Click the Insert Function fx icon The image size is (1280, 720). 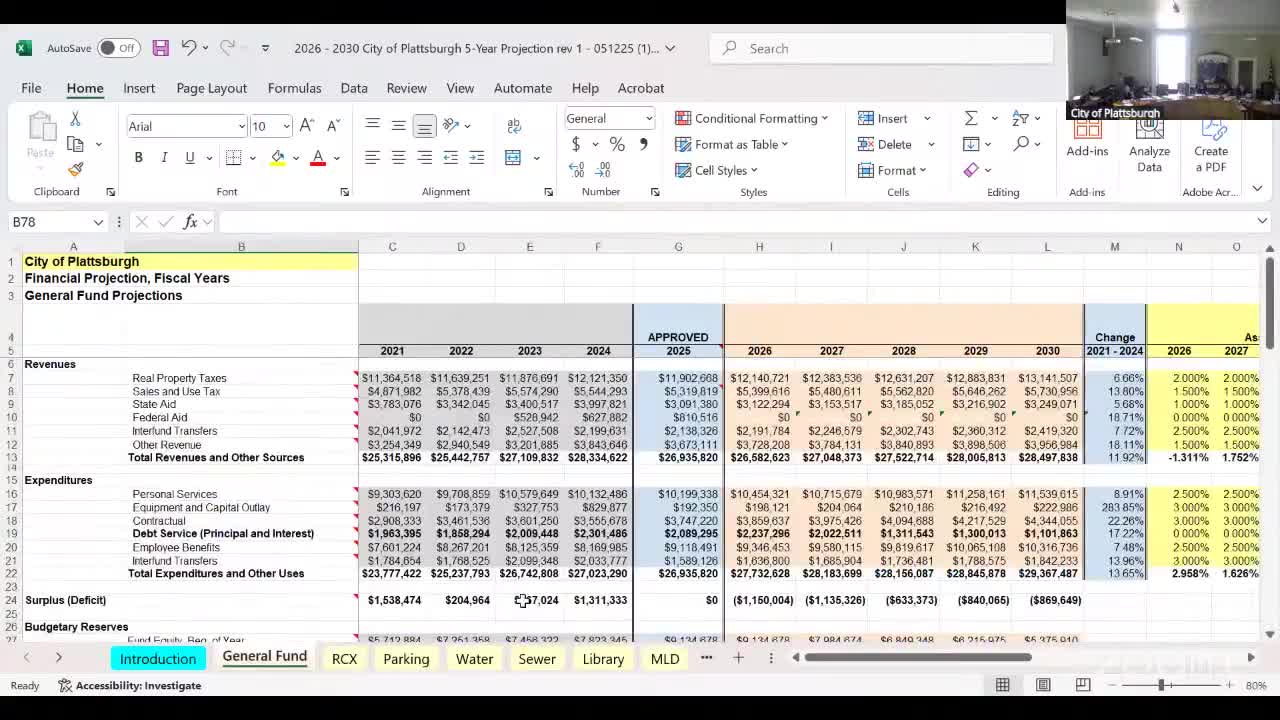pyautogui.click(x=190, y=222)
